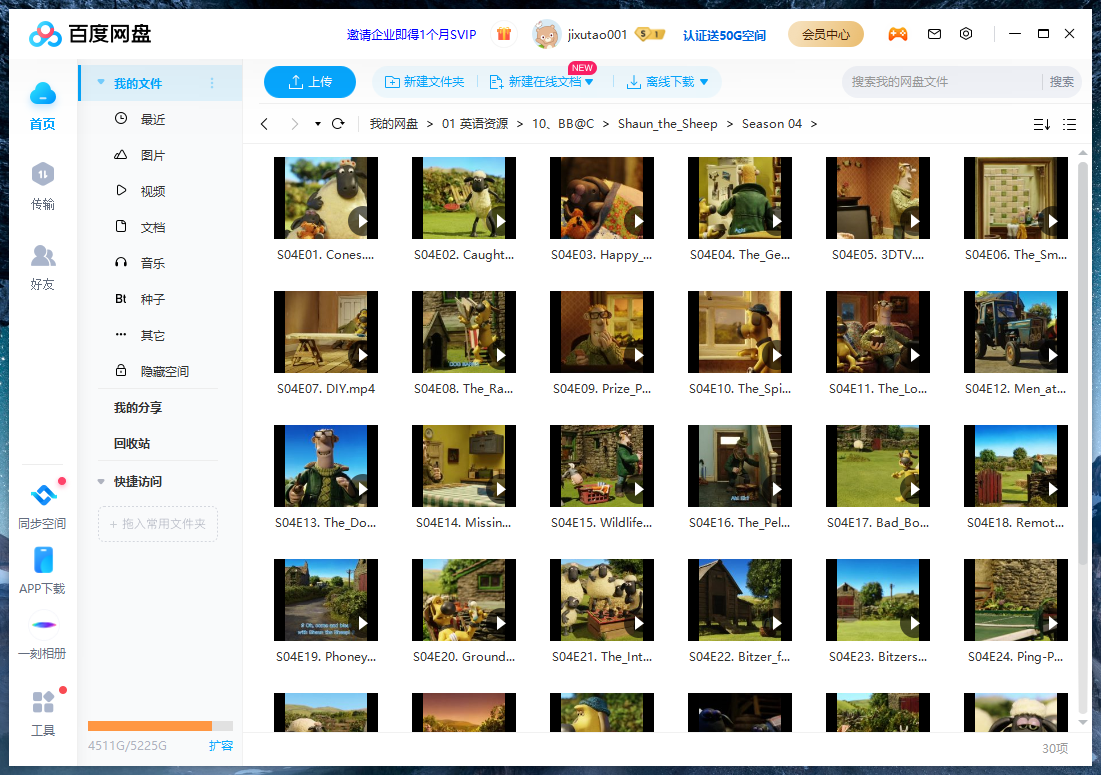The image size is (1101, 775).
Task: Click the storage usage progress bar
Action: (x=160, y=726)
